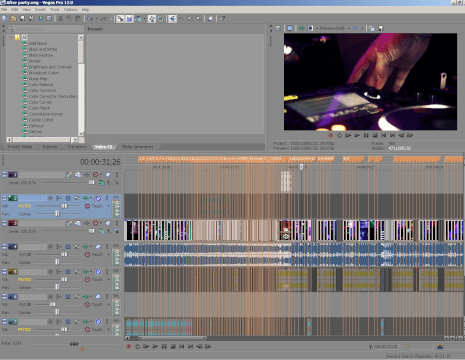465x360 pixels.
Task: Open the Tools menu
Action: click(x=55, y=10)
